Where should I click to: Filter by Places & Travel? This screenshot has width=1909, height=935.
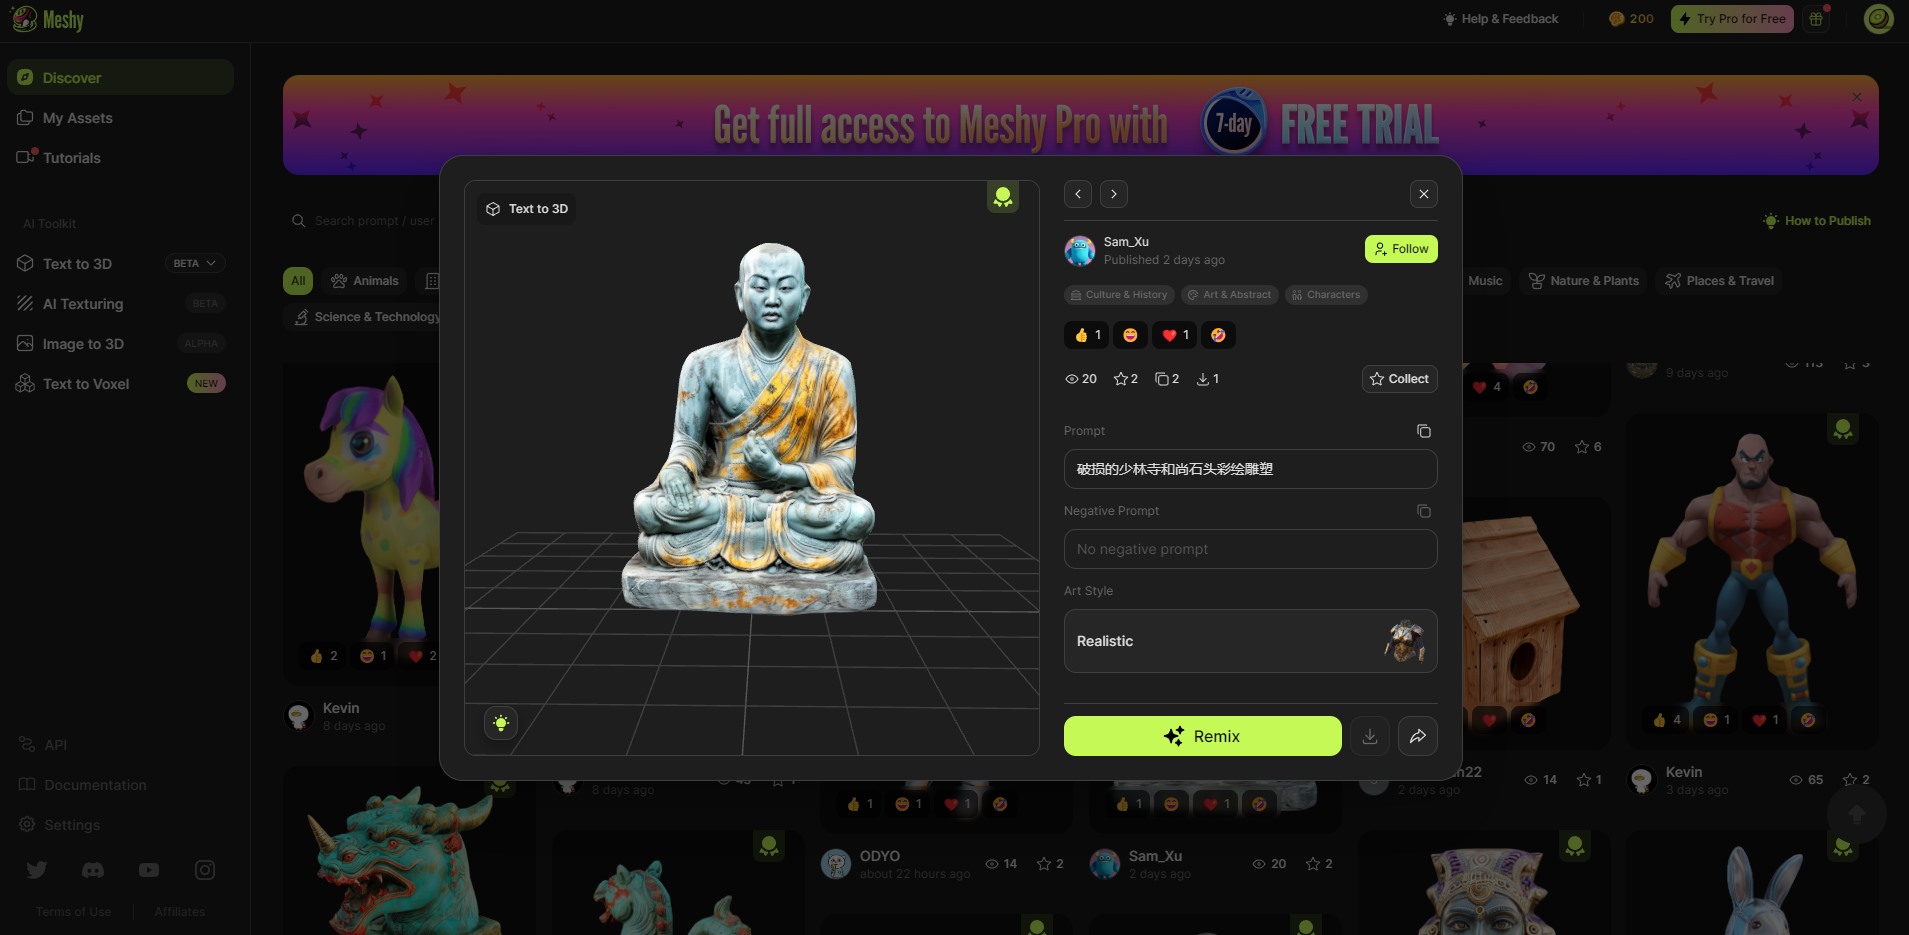point(1720,281)
